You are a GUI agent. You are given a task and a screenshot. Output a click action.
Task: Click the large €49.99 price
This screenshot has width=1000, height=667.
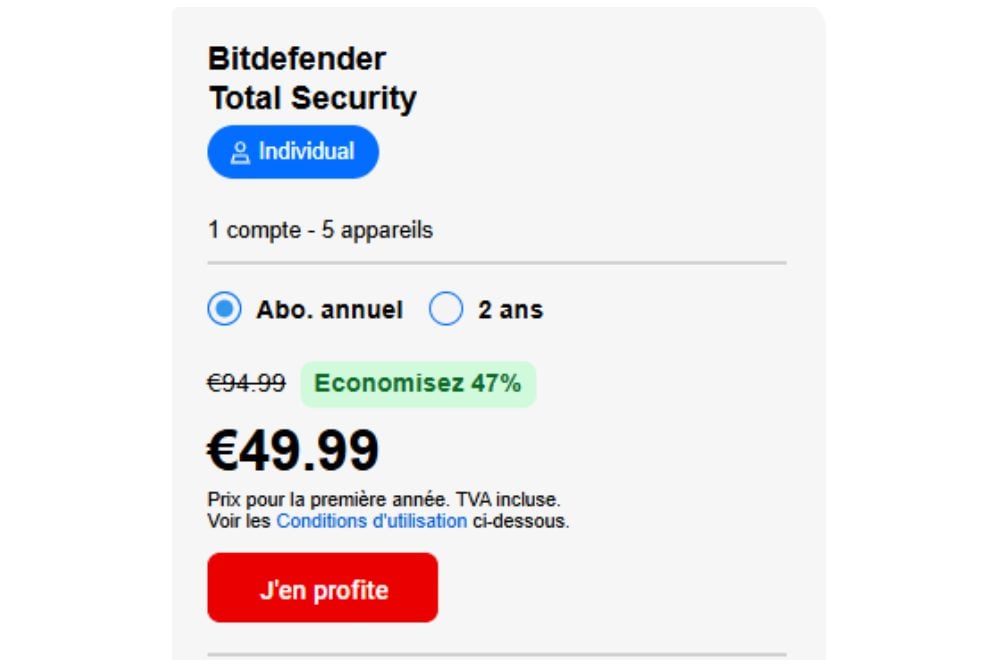(x=293, y=450)
